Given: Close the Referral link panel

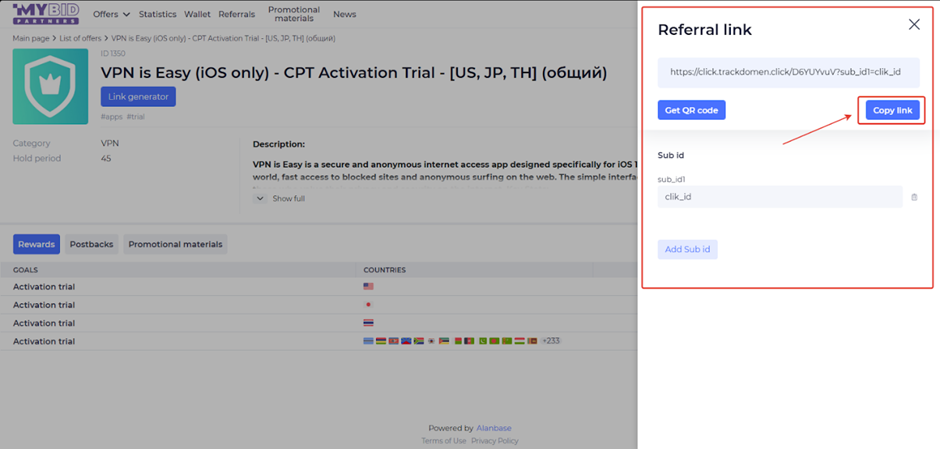Looking at the screenshot, I should coord(914,25).
